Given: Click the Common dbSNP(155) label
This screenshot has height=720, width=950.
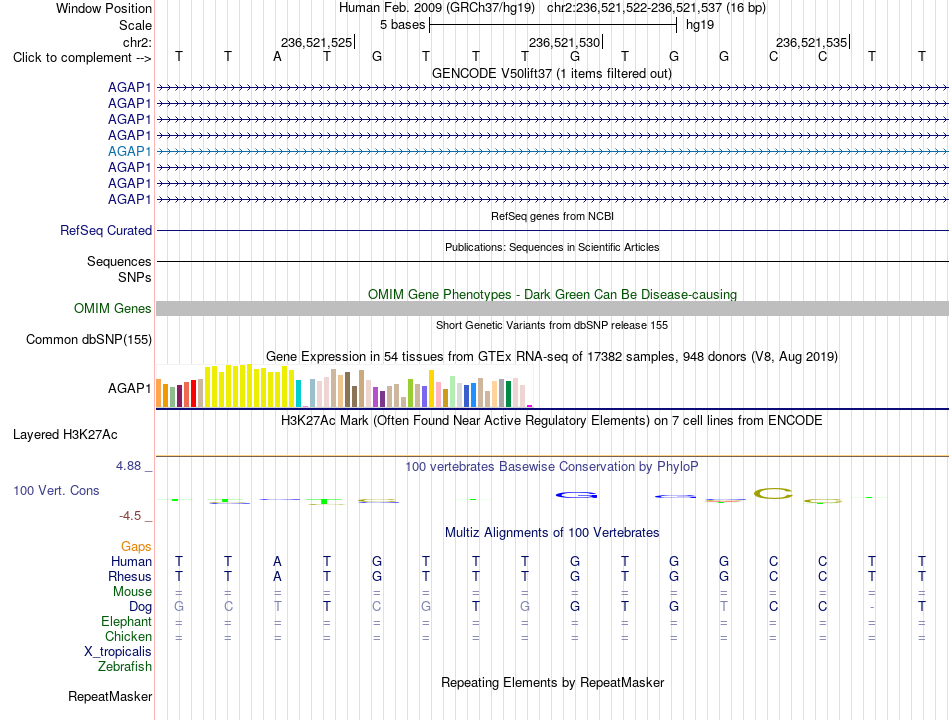Looking at the screenshot, I should (x=89, y=339).
